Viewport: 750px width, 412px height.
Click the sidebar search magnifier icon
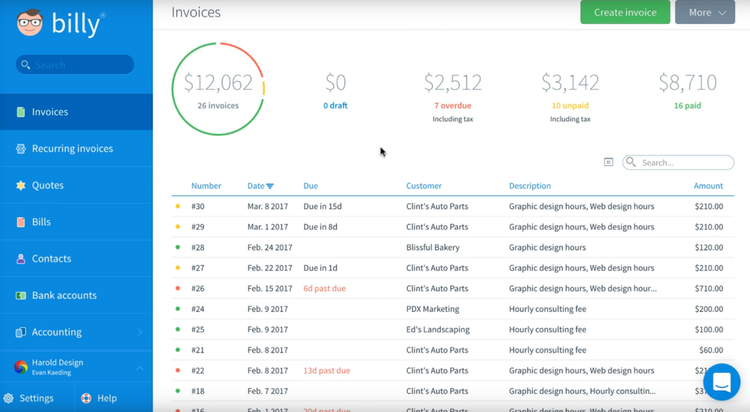point(26,65)
